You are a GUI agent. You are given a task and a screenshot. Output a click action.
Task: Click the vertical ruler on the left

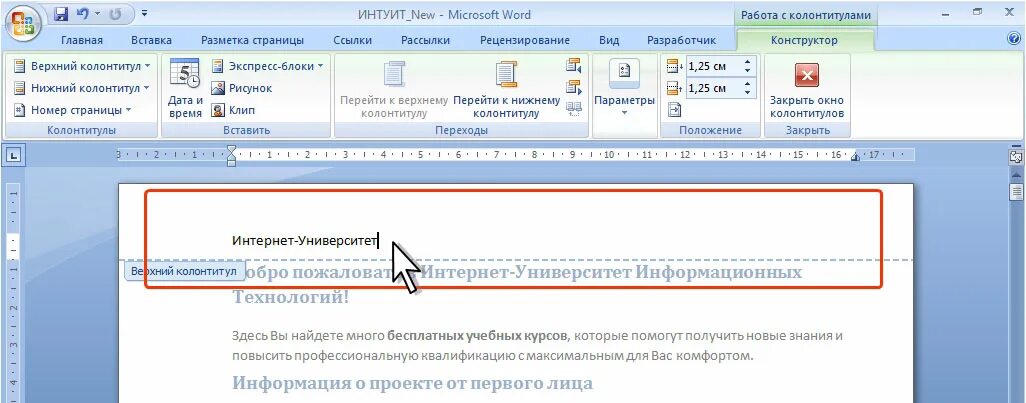click(15, 293)
